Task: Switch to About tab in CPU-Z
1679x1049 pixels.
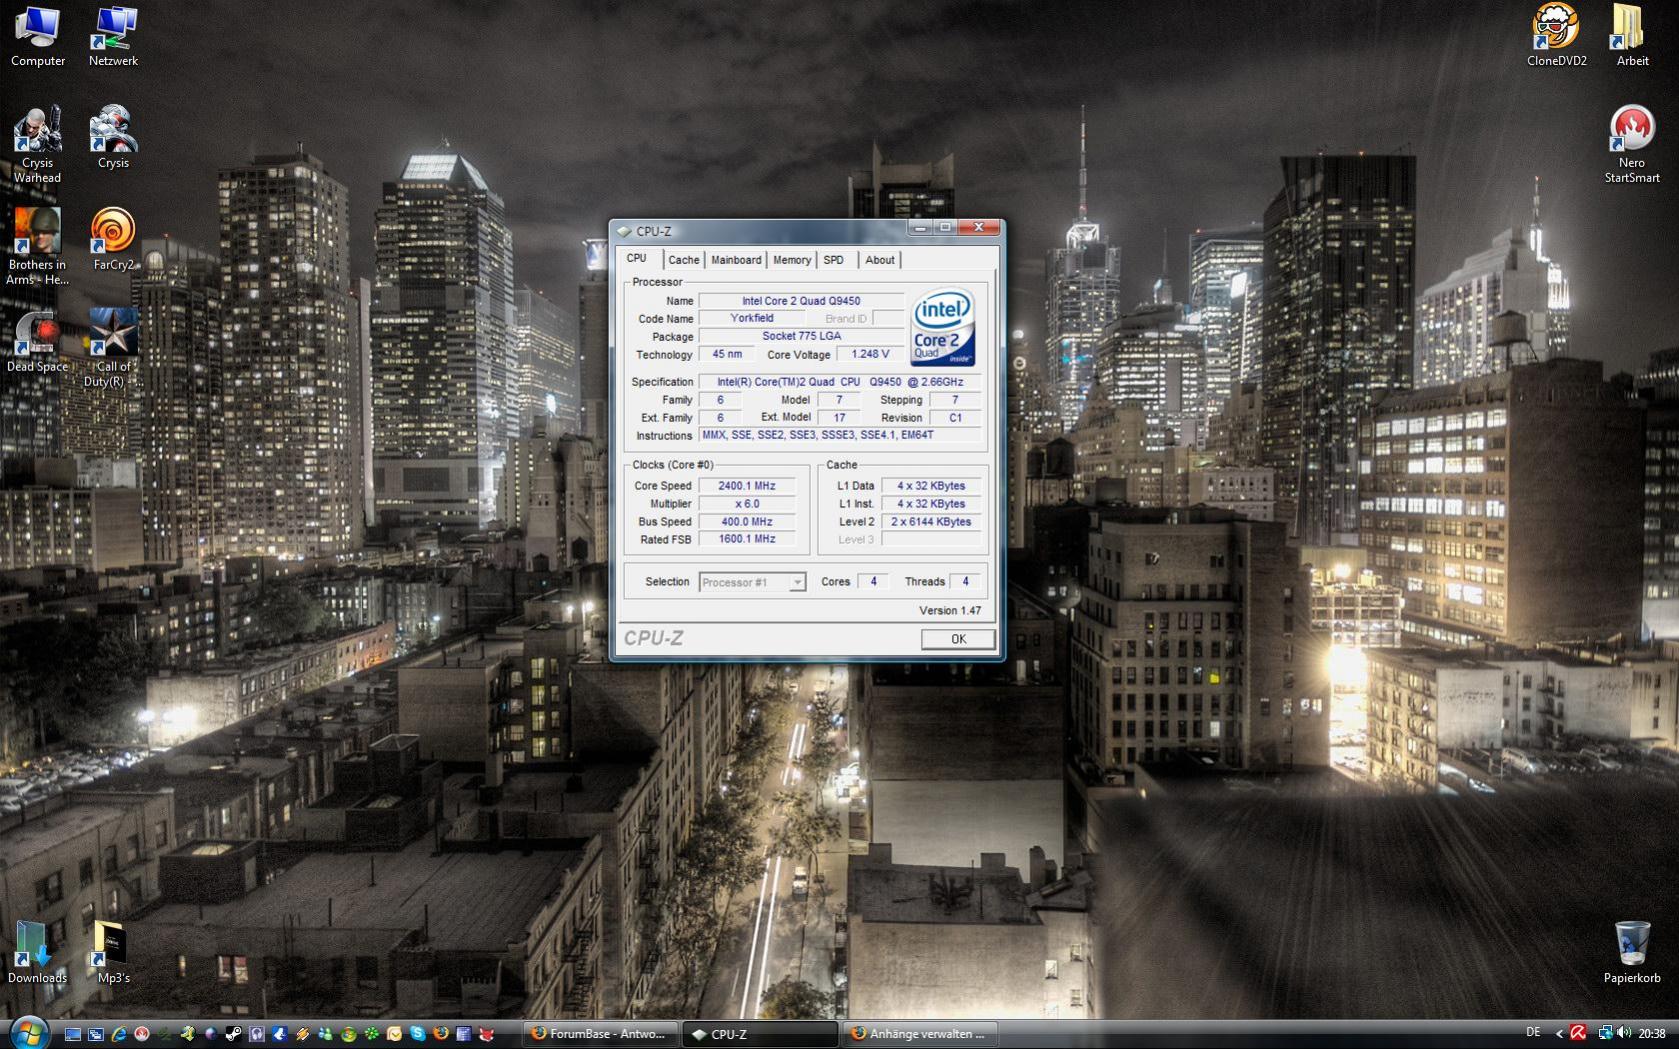Action: click(880, 260)
